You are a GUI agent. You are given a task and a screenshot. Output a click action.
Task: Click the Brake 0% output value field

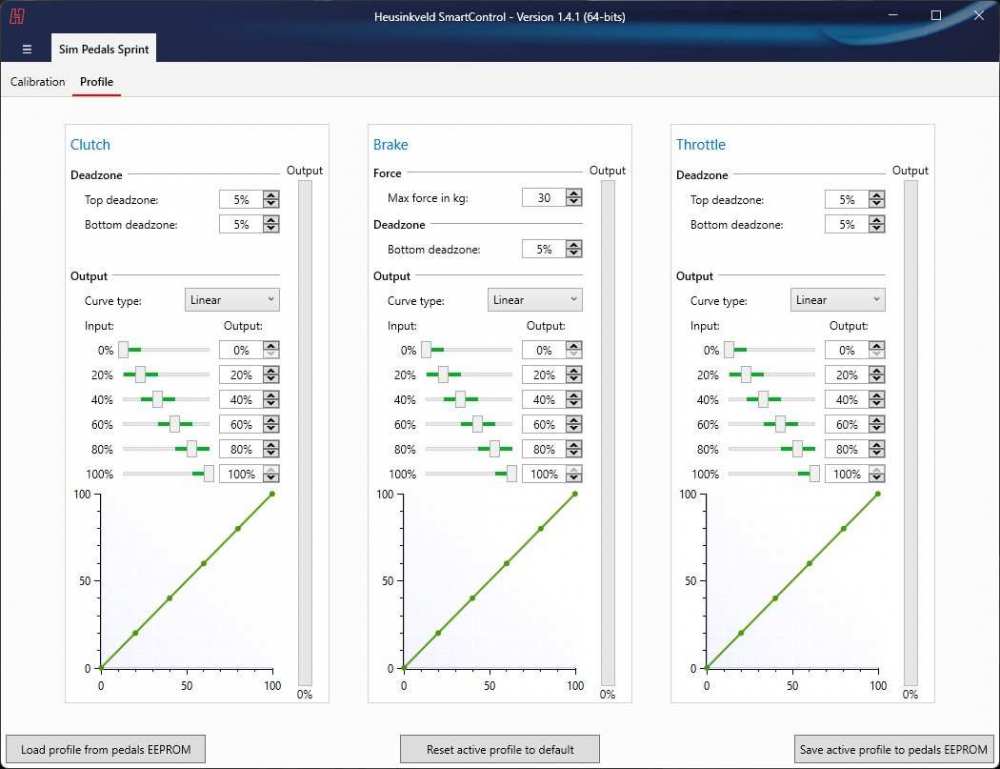(544, 349)
